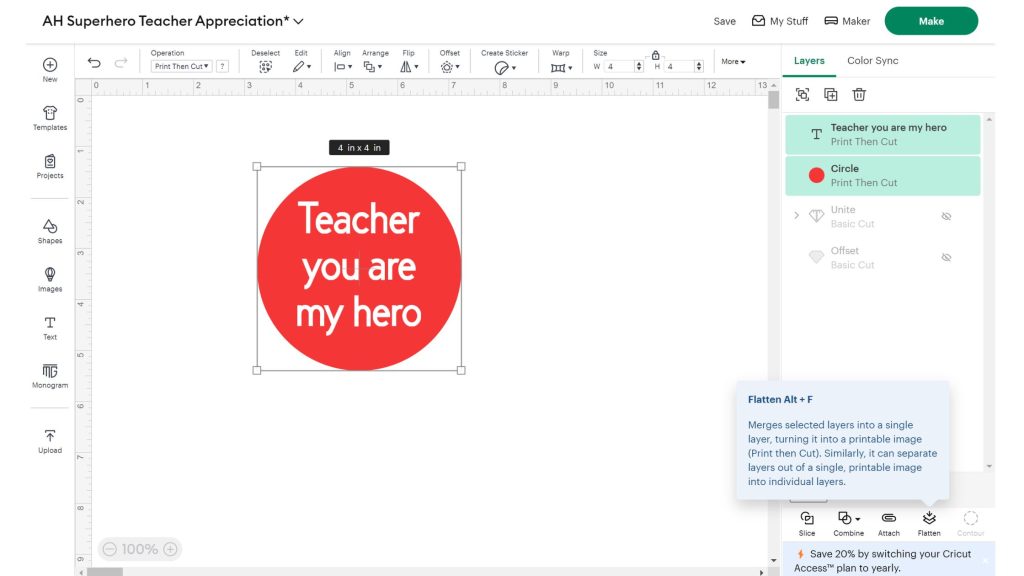1024x576 pixels.
Task: Click the canvas vertical scrollbar thumb
Action: [x=774, y=100]
